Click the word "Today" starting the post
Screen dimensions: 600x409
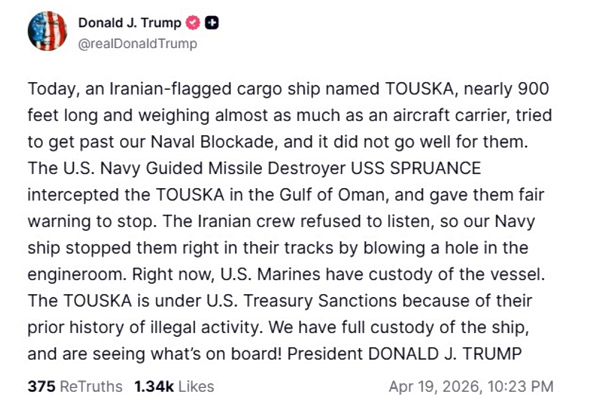(47, 87)
